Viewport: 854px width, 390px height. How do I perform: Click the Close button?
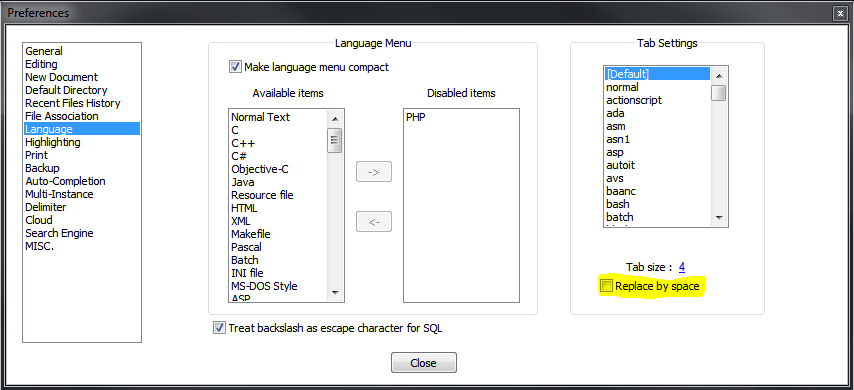coord(424,363)
